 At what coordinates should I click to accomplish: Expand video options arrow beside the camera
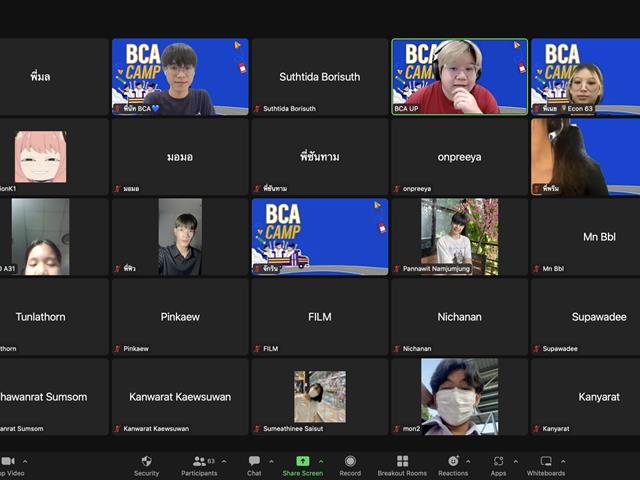coord(25,461)
